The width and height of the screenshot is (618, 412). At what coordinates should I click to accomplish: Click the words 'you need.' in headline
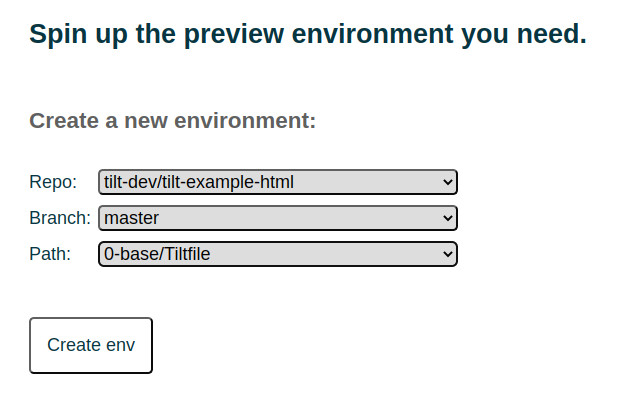coord(524,35)
